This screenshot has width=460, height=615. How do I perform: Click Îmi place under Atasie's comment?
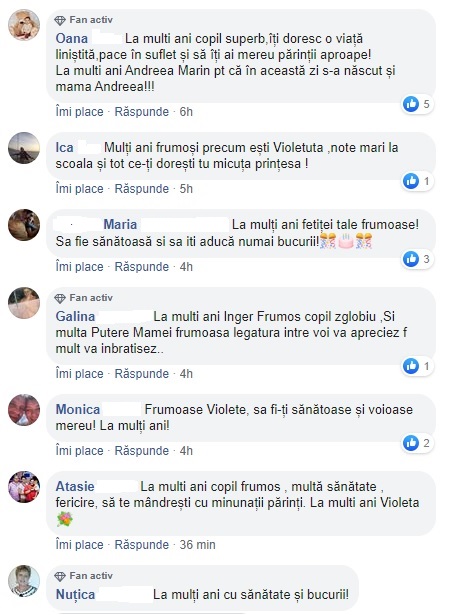[x=79, y=545]
